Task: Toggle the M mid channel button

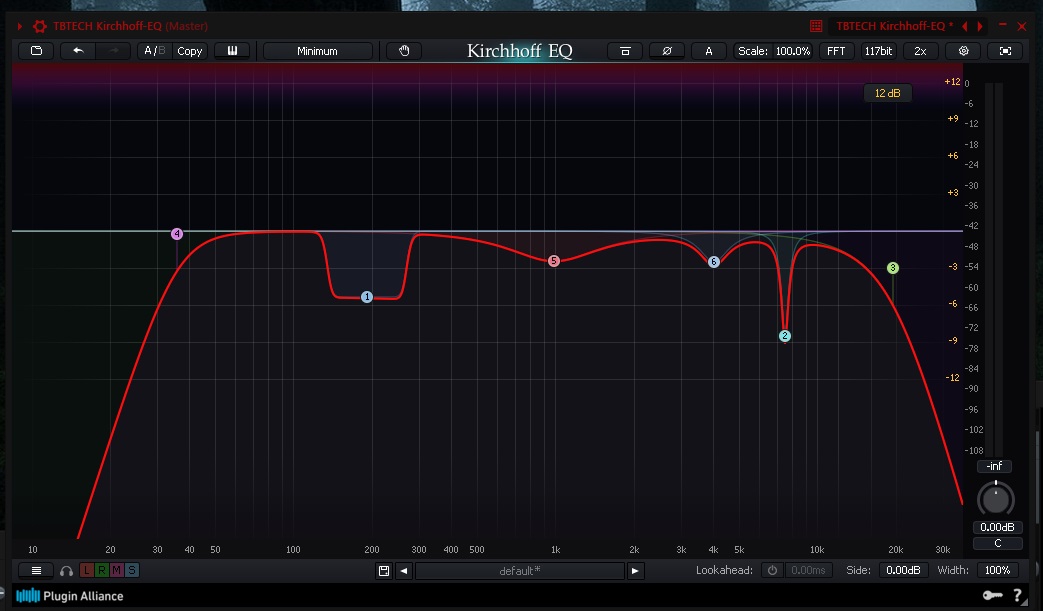Action: pyautogui.click(x=116, y=570)
